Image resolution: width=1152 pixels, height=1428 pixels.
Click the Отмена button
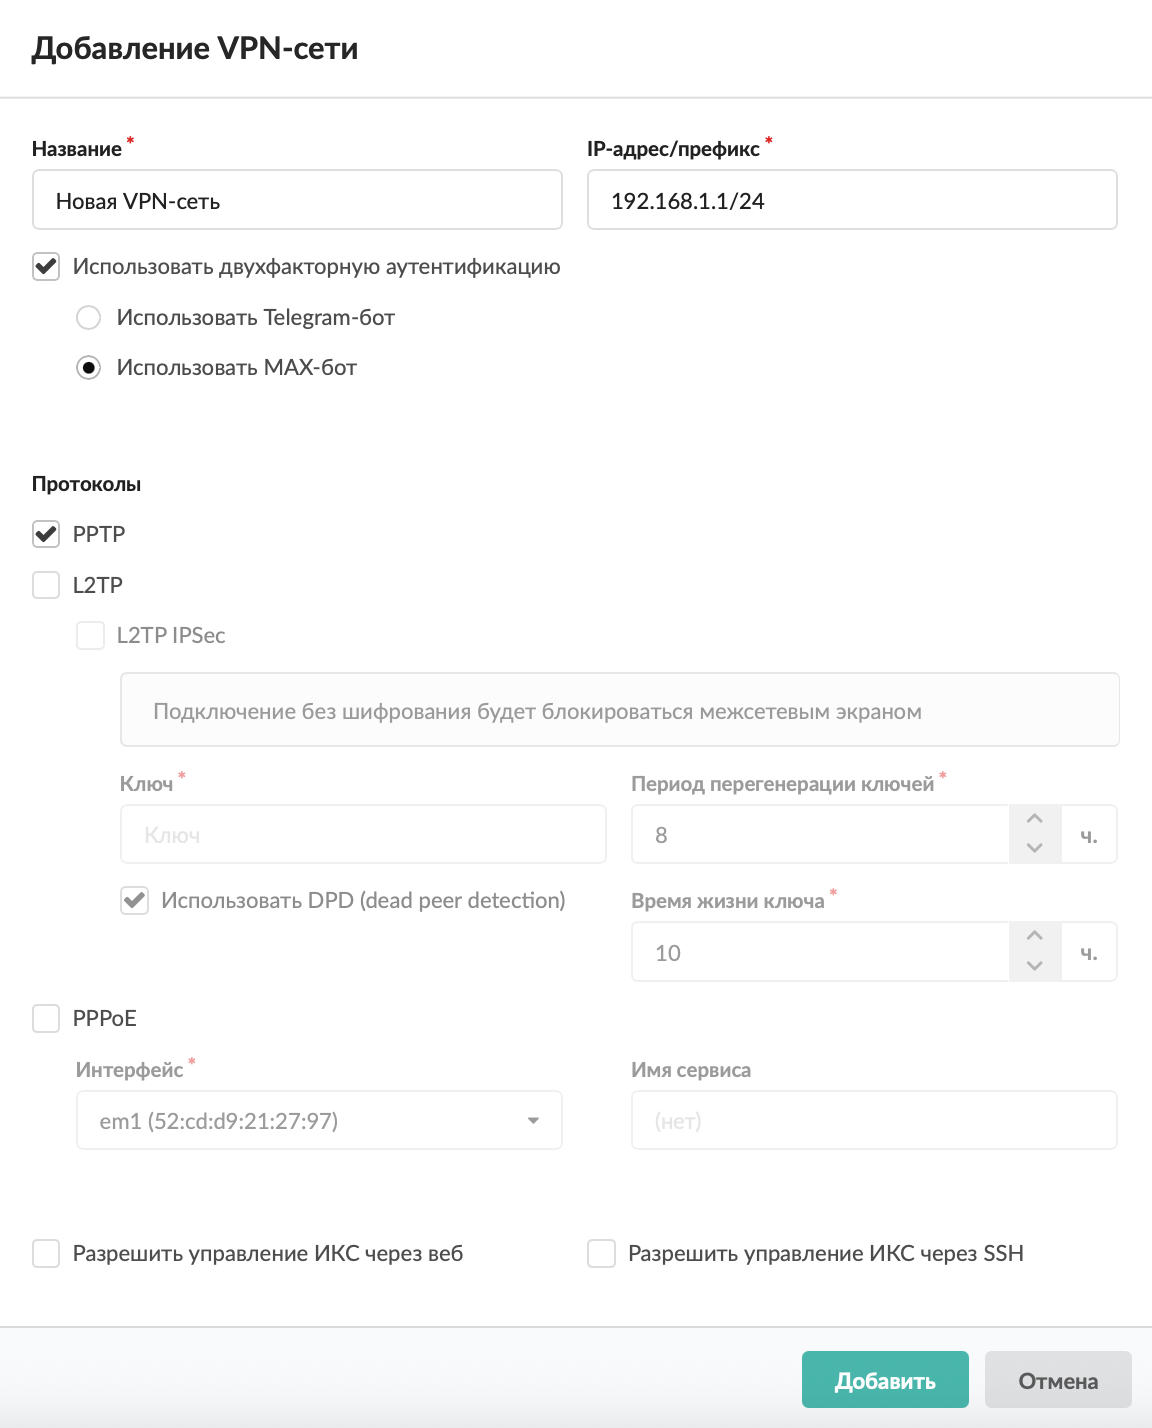(x=1058, y=1380)
